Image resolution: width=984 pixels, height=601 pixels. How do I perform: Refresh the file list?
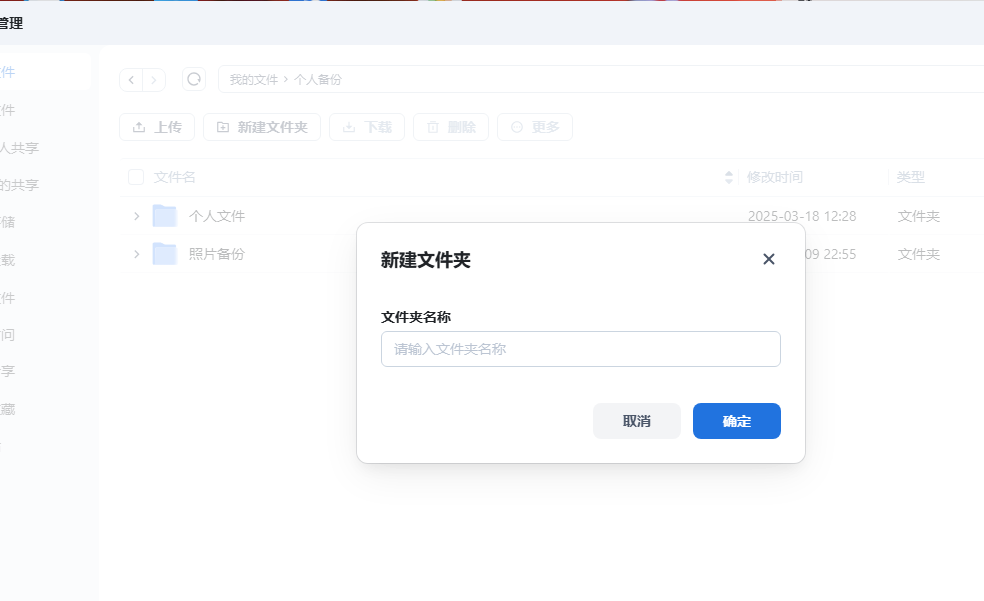(194, 79)
